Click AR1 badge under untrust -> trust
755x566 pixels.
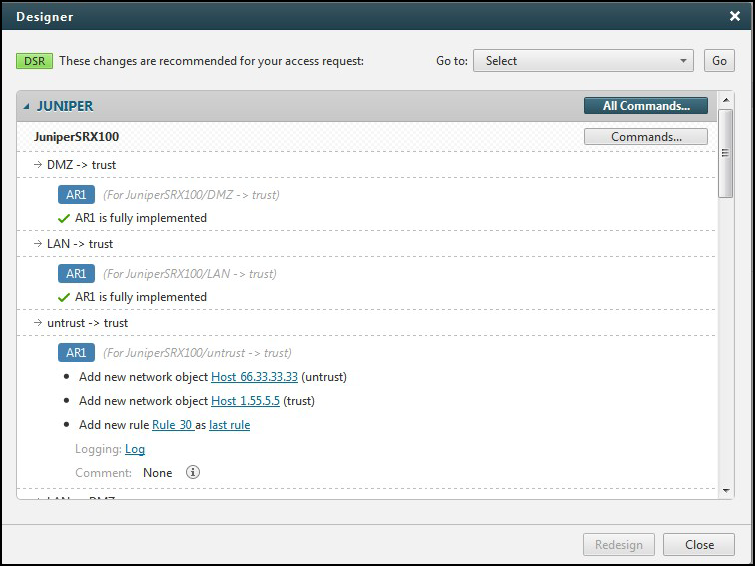tap(76, 352)
